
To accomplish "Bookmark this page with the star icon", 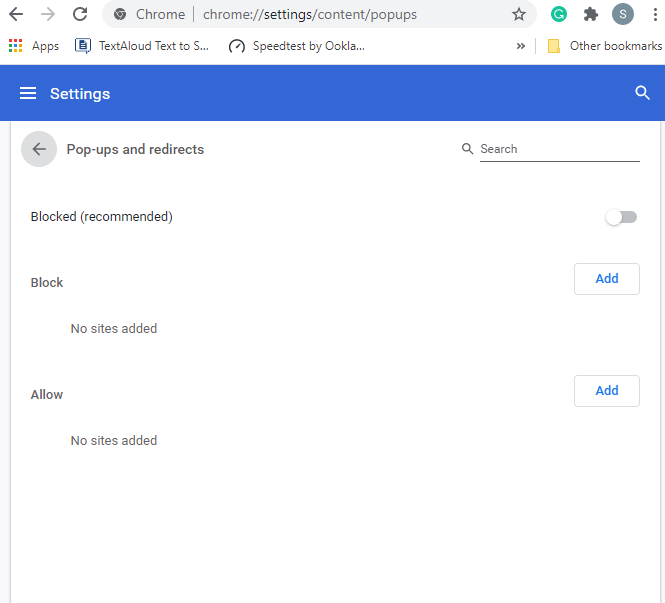I will click(518, 14).
